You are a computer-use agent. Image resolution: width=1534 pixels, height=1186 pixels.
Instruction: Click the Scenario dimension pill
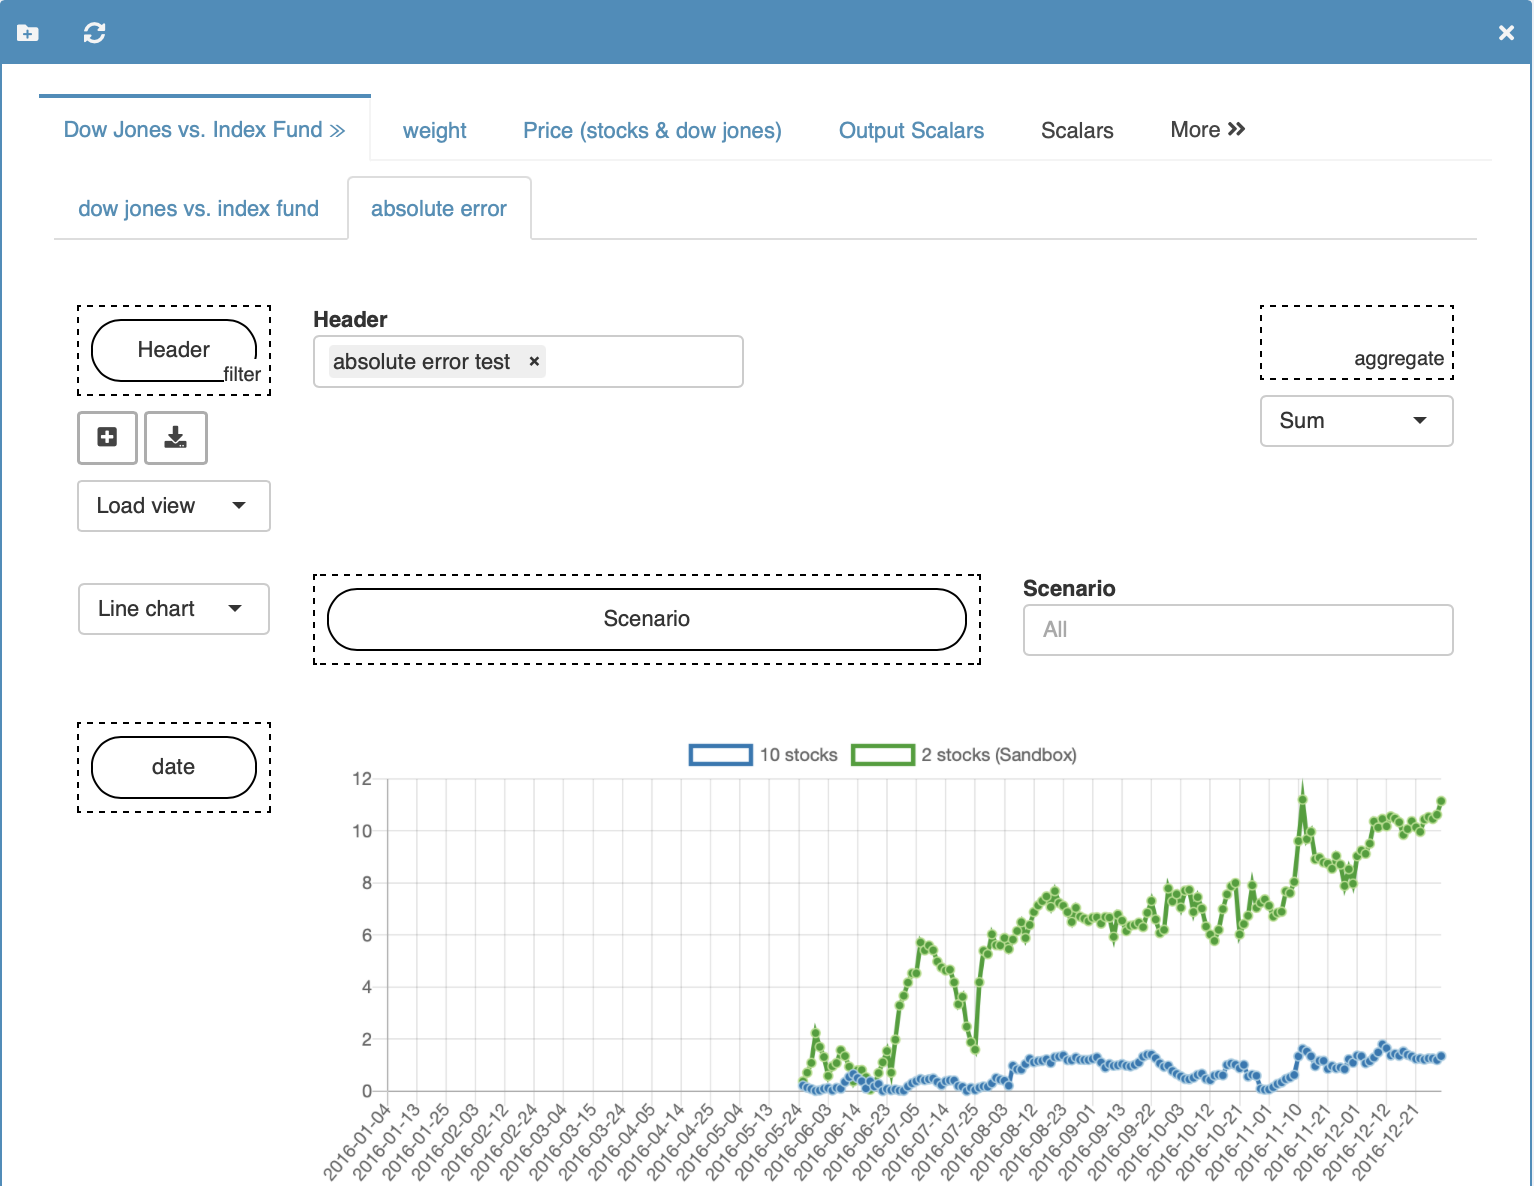tap(647, 619)
